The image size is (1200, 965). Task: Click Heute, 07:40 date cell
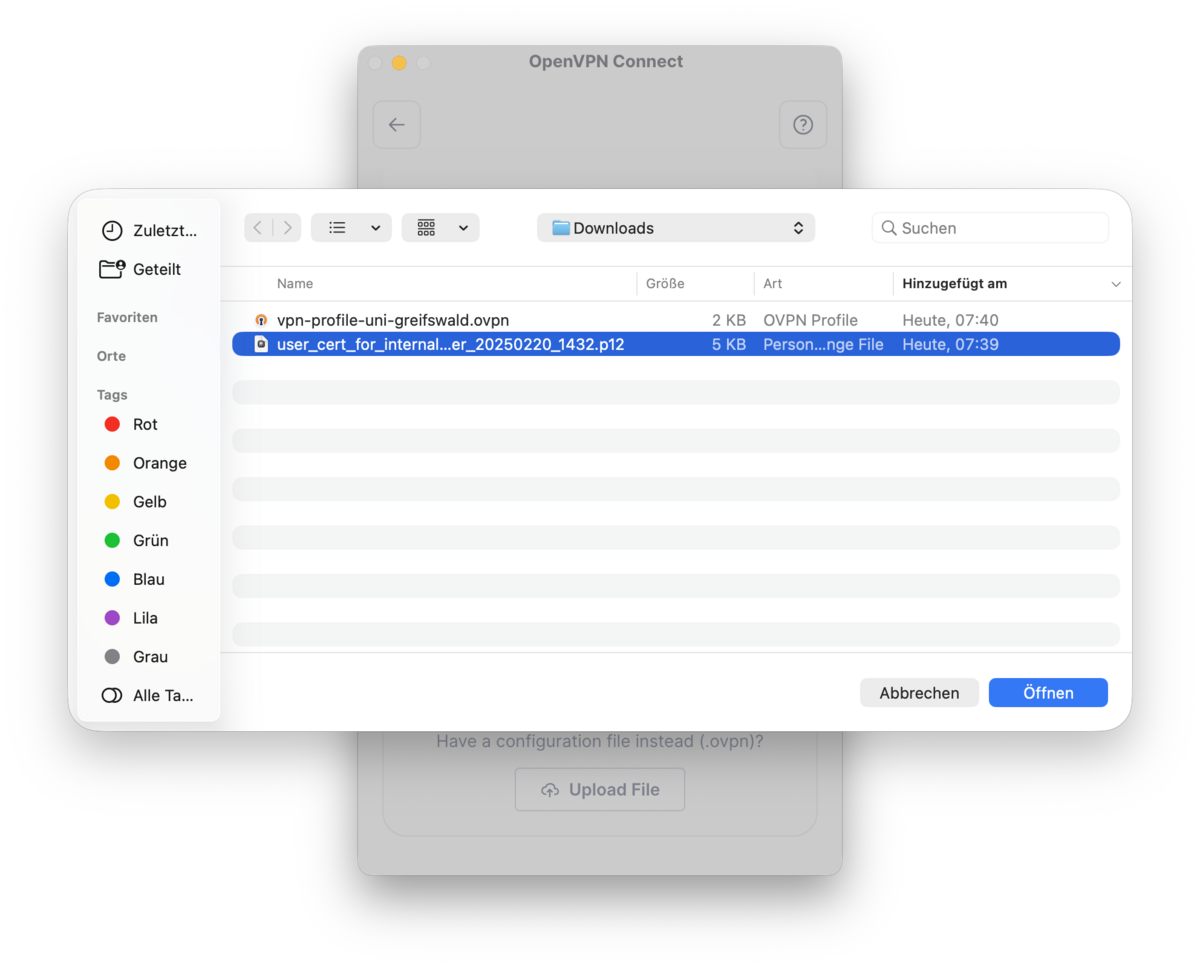[x=950, y=320]
